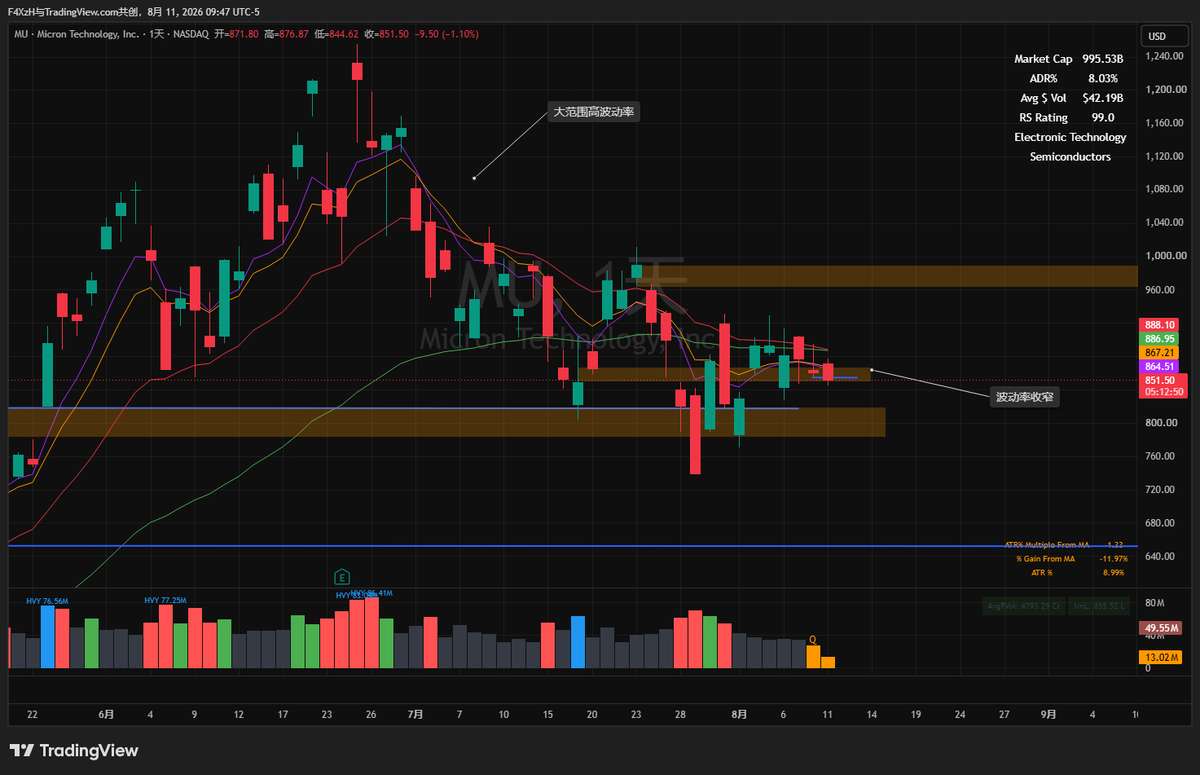Click the 49.55M volume label

click(x=1161, y=629)
